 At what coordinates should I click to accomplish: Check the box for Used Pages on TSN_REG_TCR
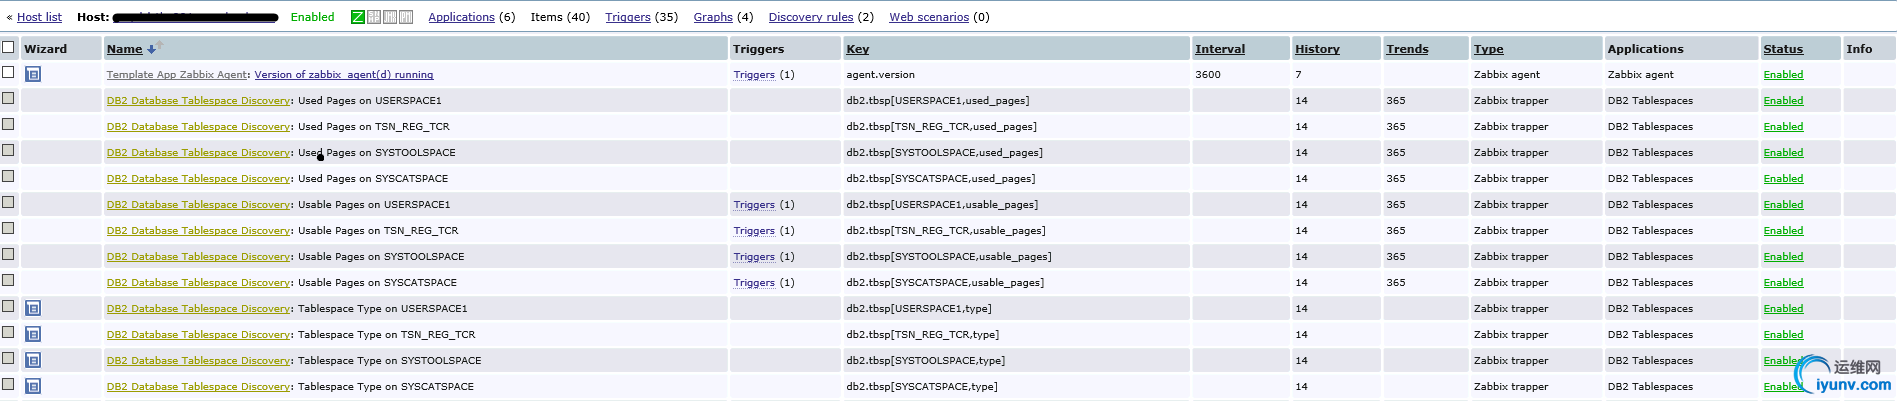pos(8,125)
